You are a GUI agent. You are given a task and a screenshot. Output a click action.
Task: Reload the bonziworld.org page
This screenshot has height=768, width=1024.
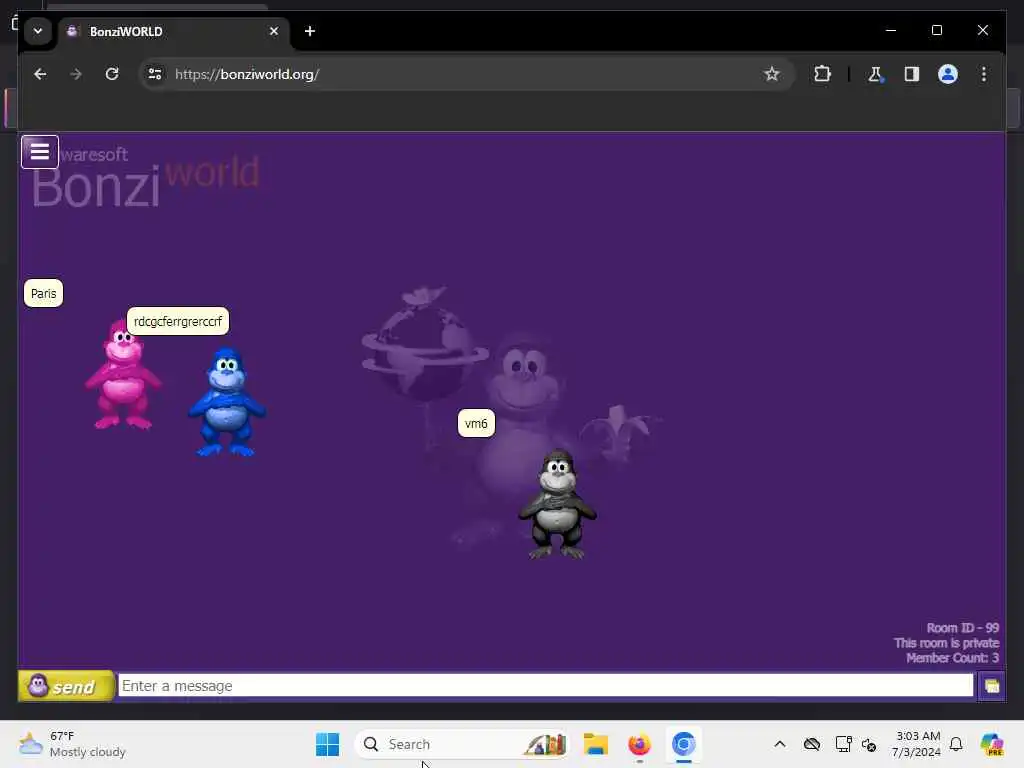pos(112,74)
